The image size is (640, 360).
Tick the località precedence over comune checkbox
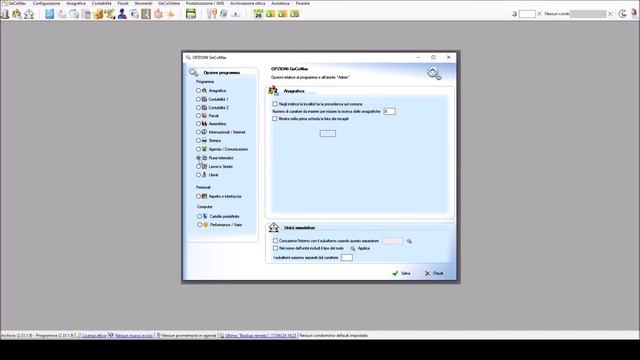click(x=275, y=104)
